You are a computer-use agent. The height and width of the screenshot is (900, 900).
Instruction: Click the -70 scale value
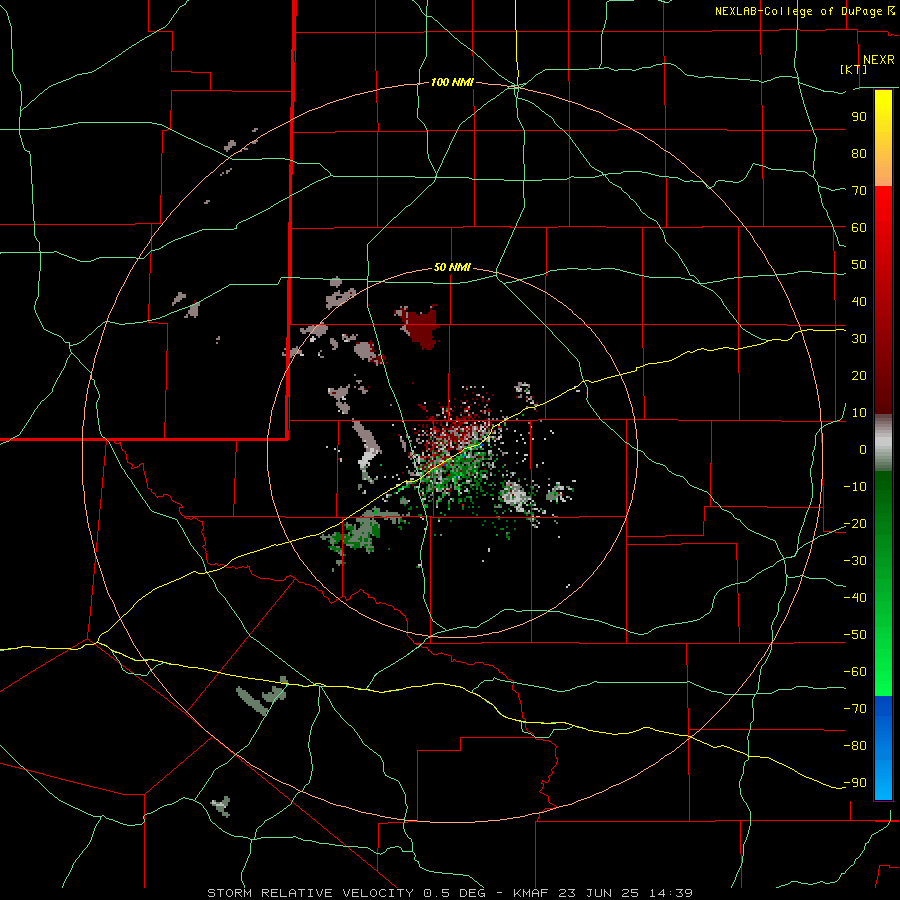pos(855,709)
